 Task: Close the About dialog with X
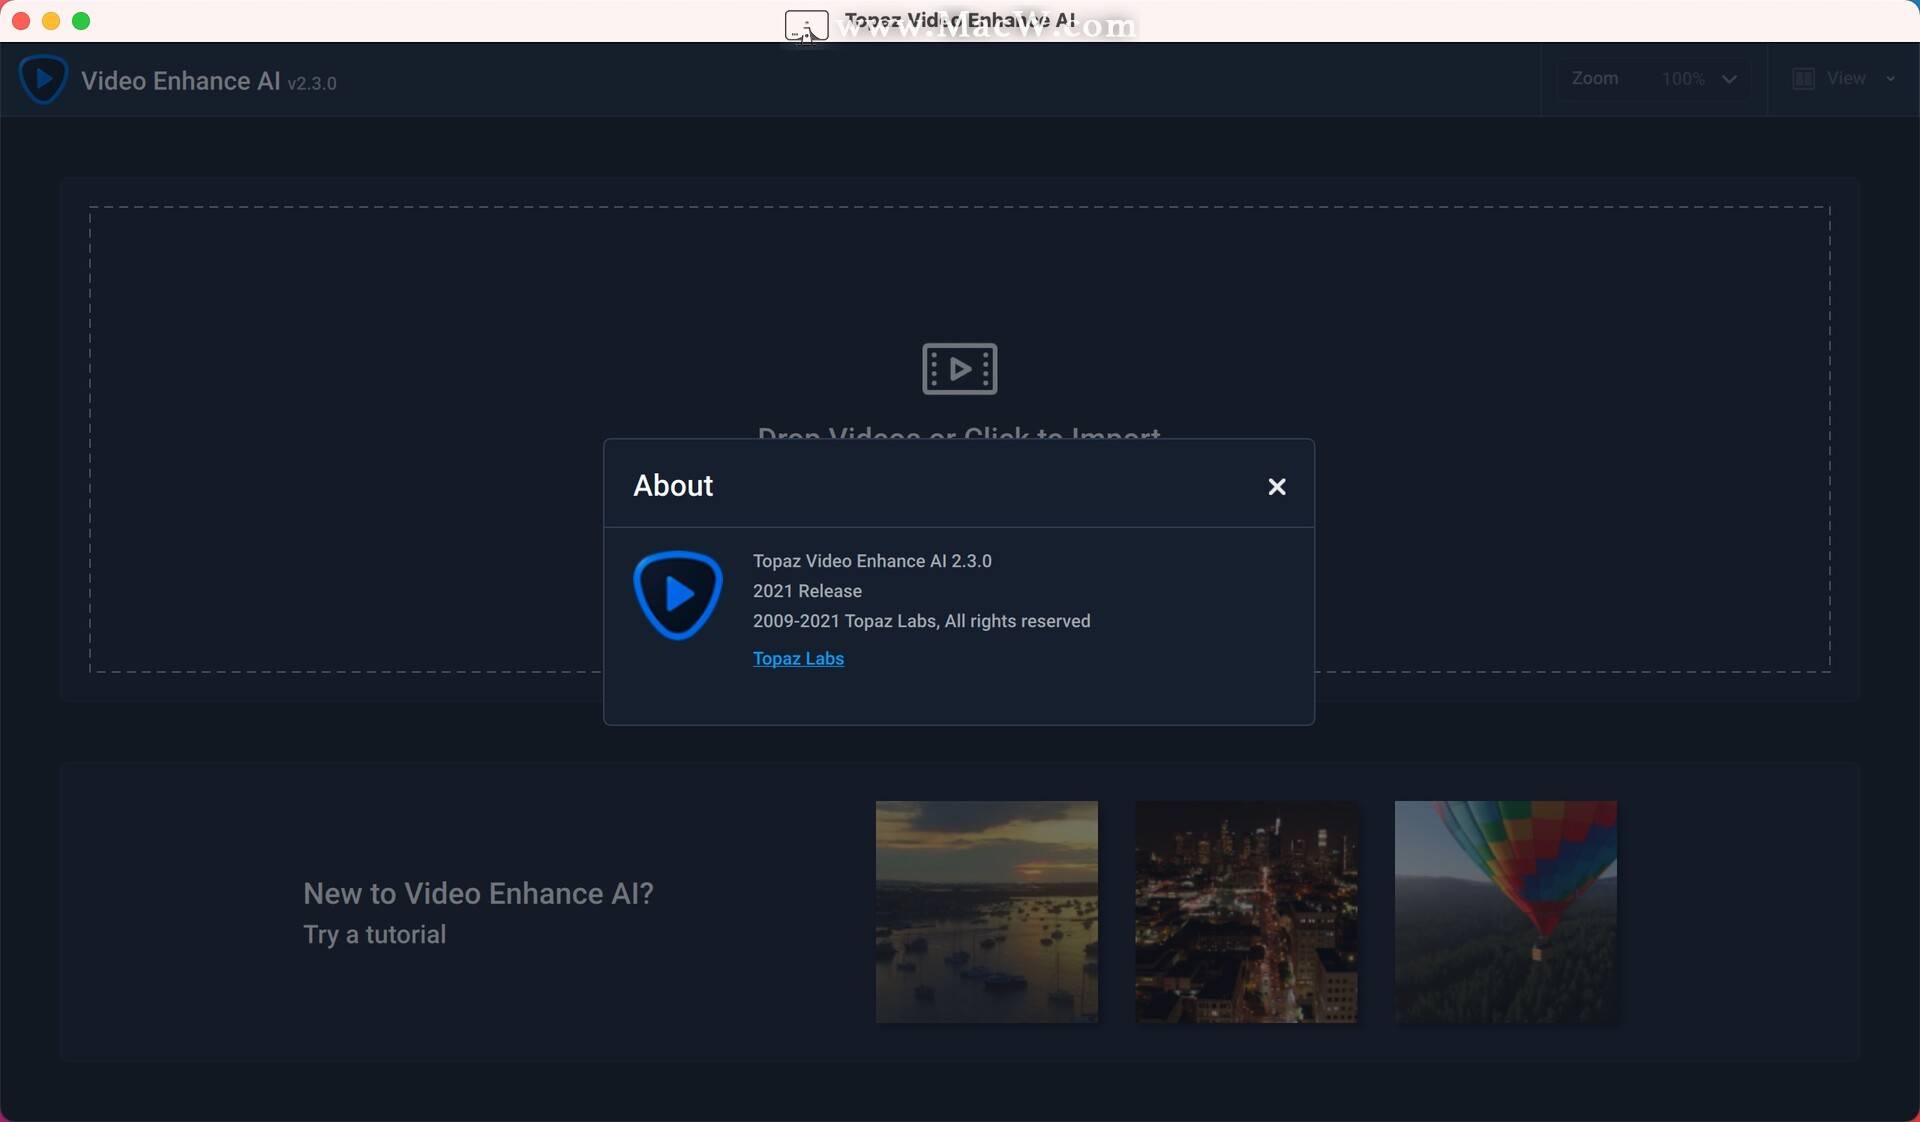click(1276, 487)
